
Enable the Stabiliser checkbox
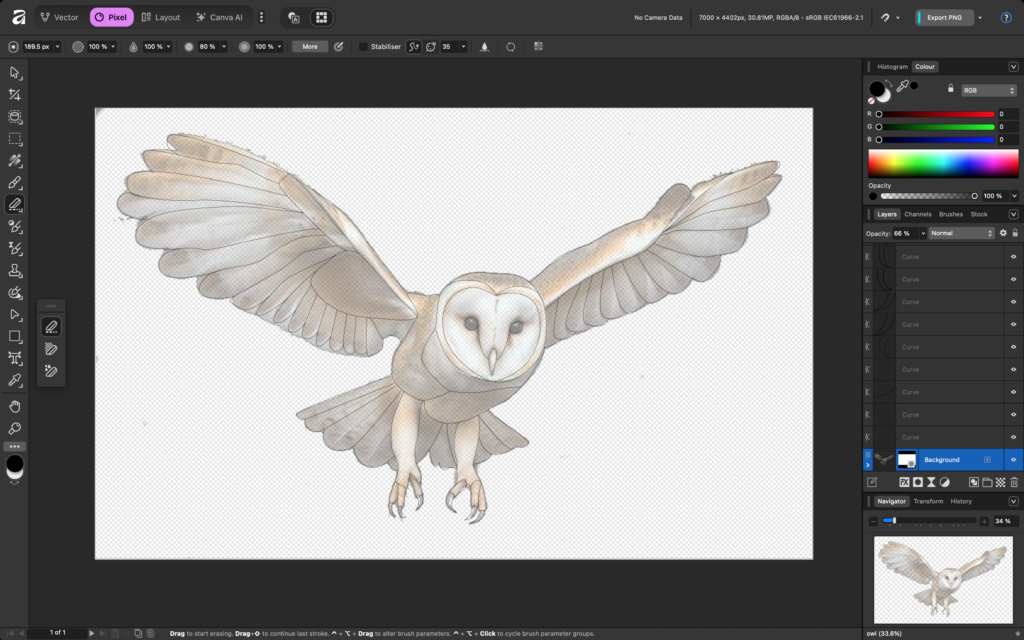click(363, 46)
